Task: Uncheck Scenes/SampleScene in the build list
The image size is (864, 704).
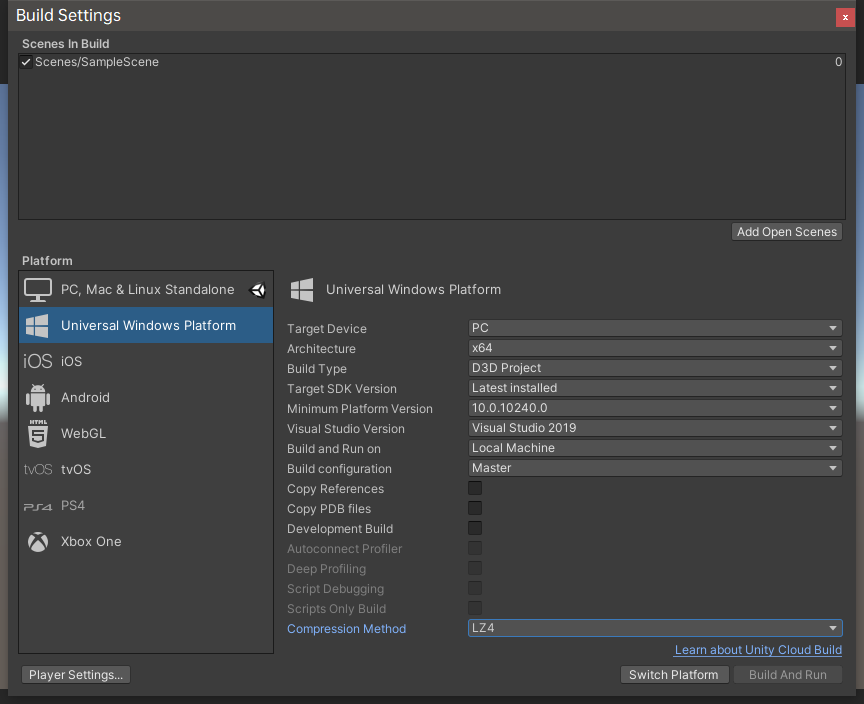Action: click(x=26, y=62)
